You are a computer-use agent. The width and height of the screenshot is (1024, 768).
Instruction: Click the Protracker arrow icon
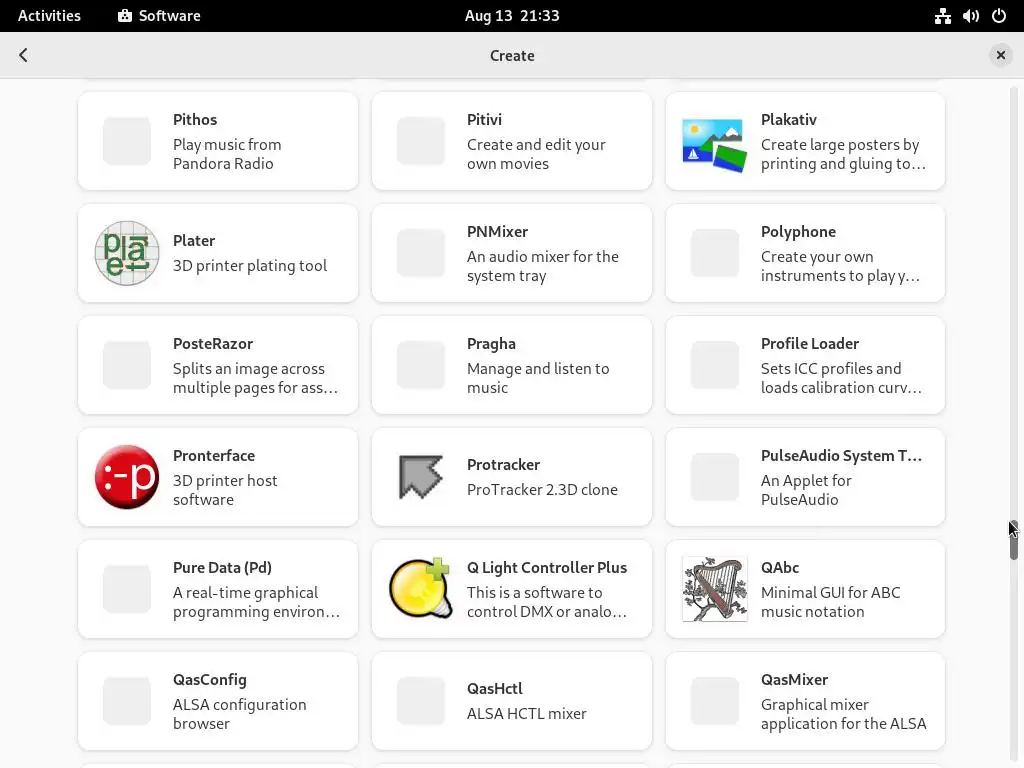point(421,477)
